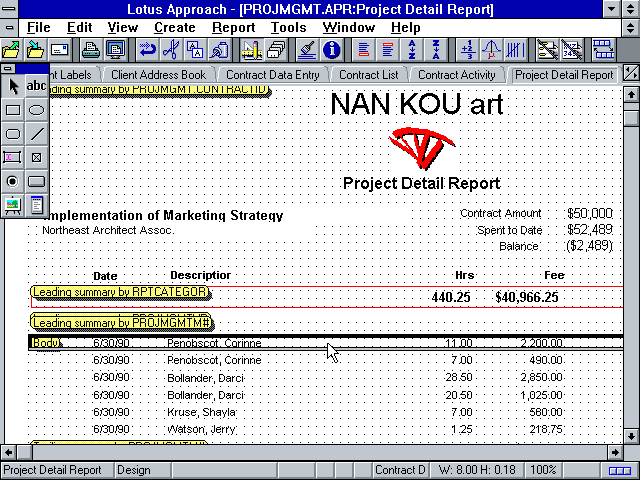This screenshot has width=640, height=480.
Task: Click the Open file folder icon
Action: pyautogui.click(x=11, y=50)
